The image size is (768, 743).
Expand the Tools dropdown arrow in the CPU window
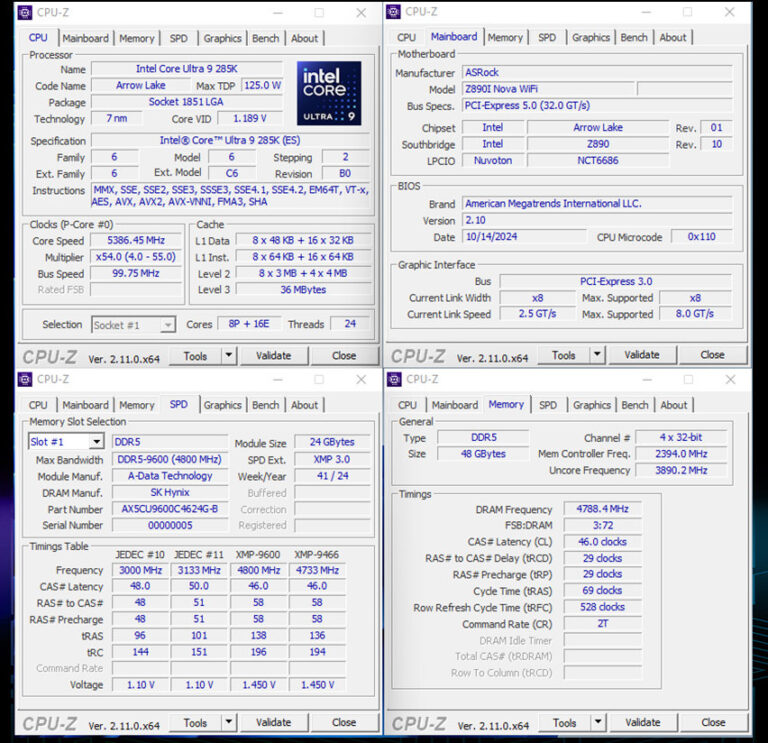pyautogui.click(x=229, y=356)
